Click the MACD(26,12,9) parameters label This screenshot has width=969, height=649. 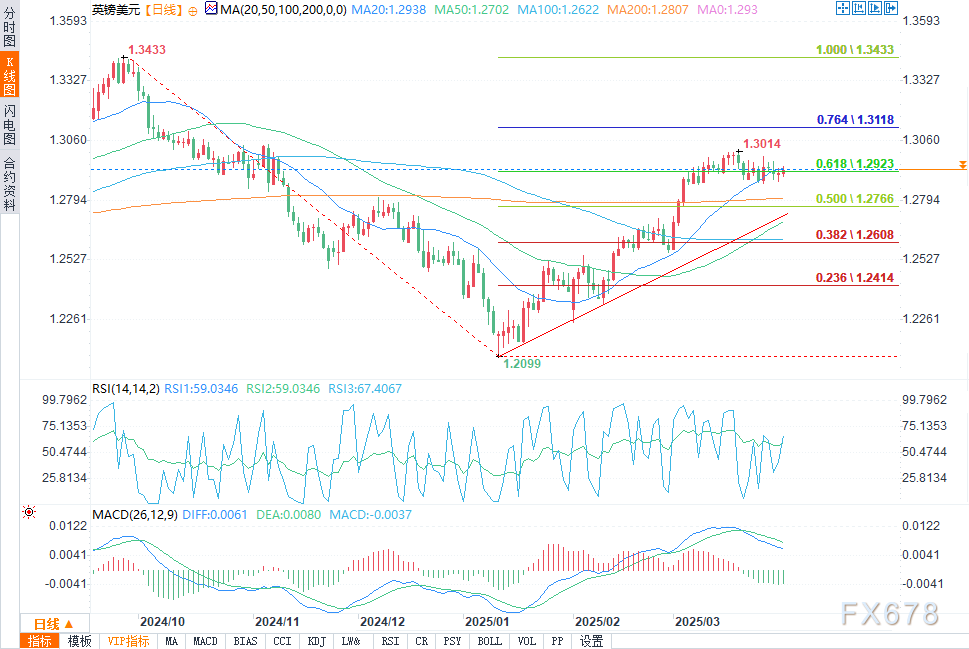[x=135, y=515]
